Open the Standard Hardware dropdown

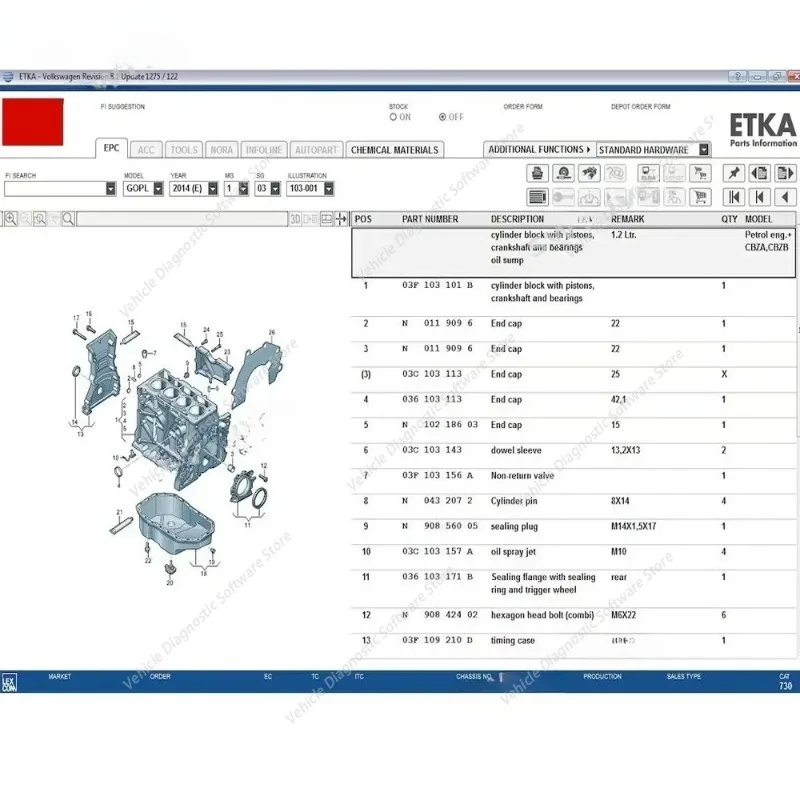coord(704,149)
